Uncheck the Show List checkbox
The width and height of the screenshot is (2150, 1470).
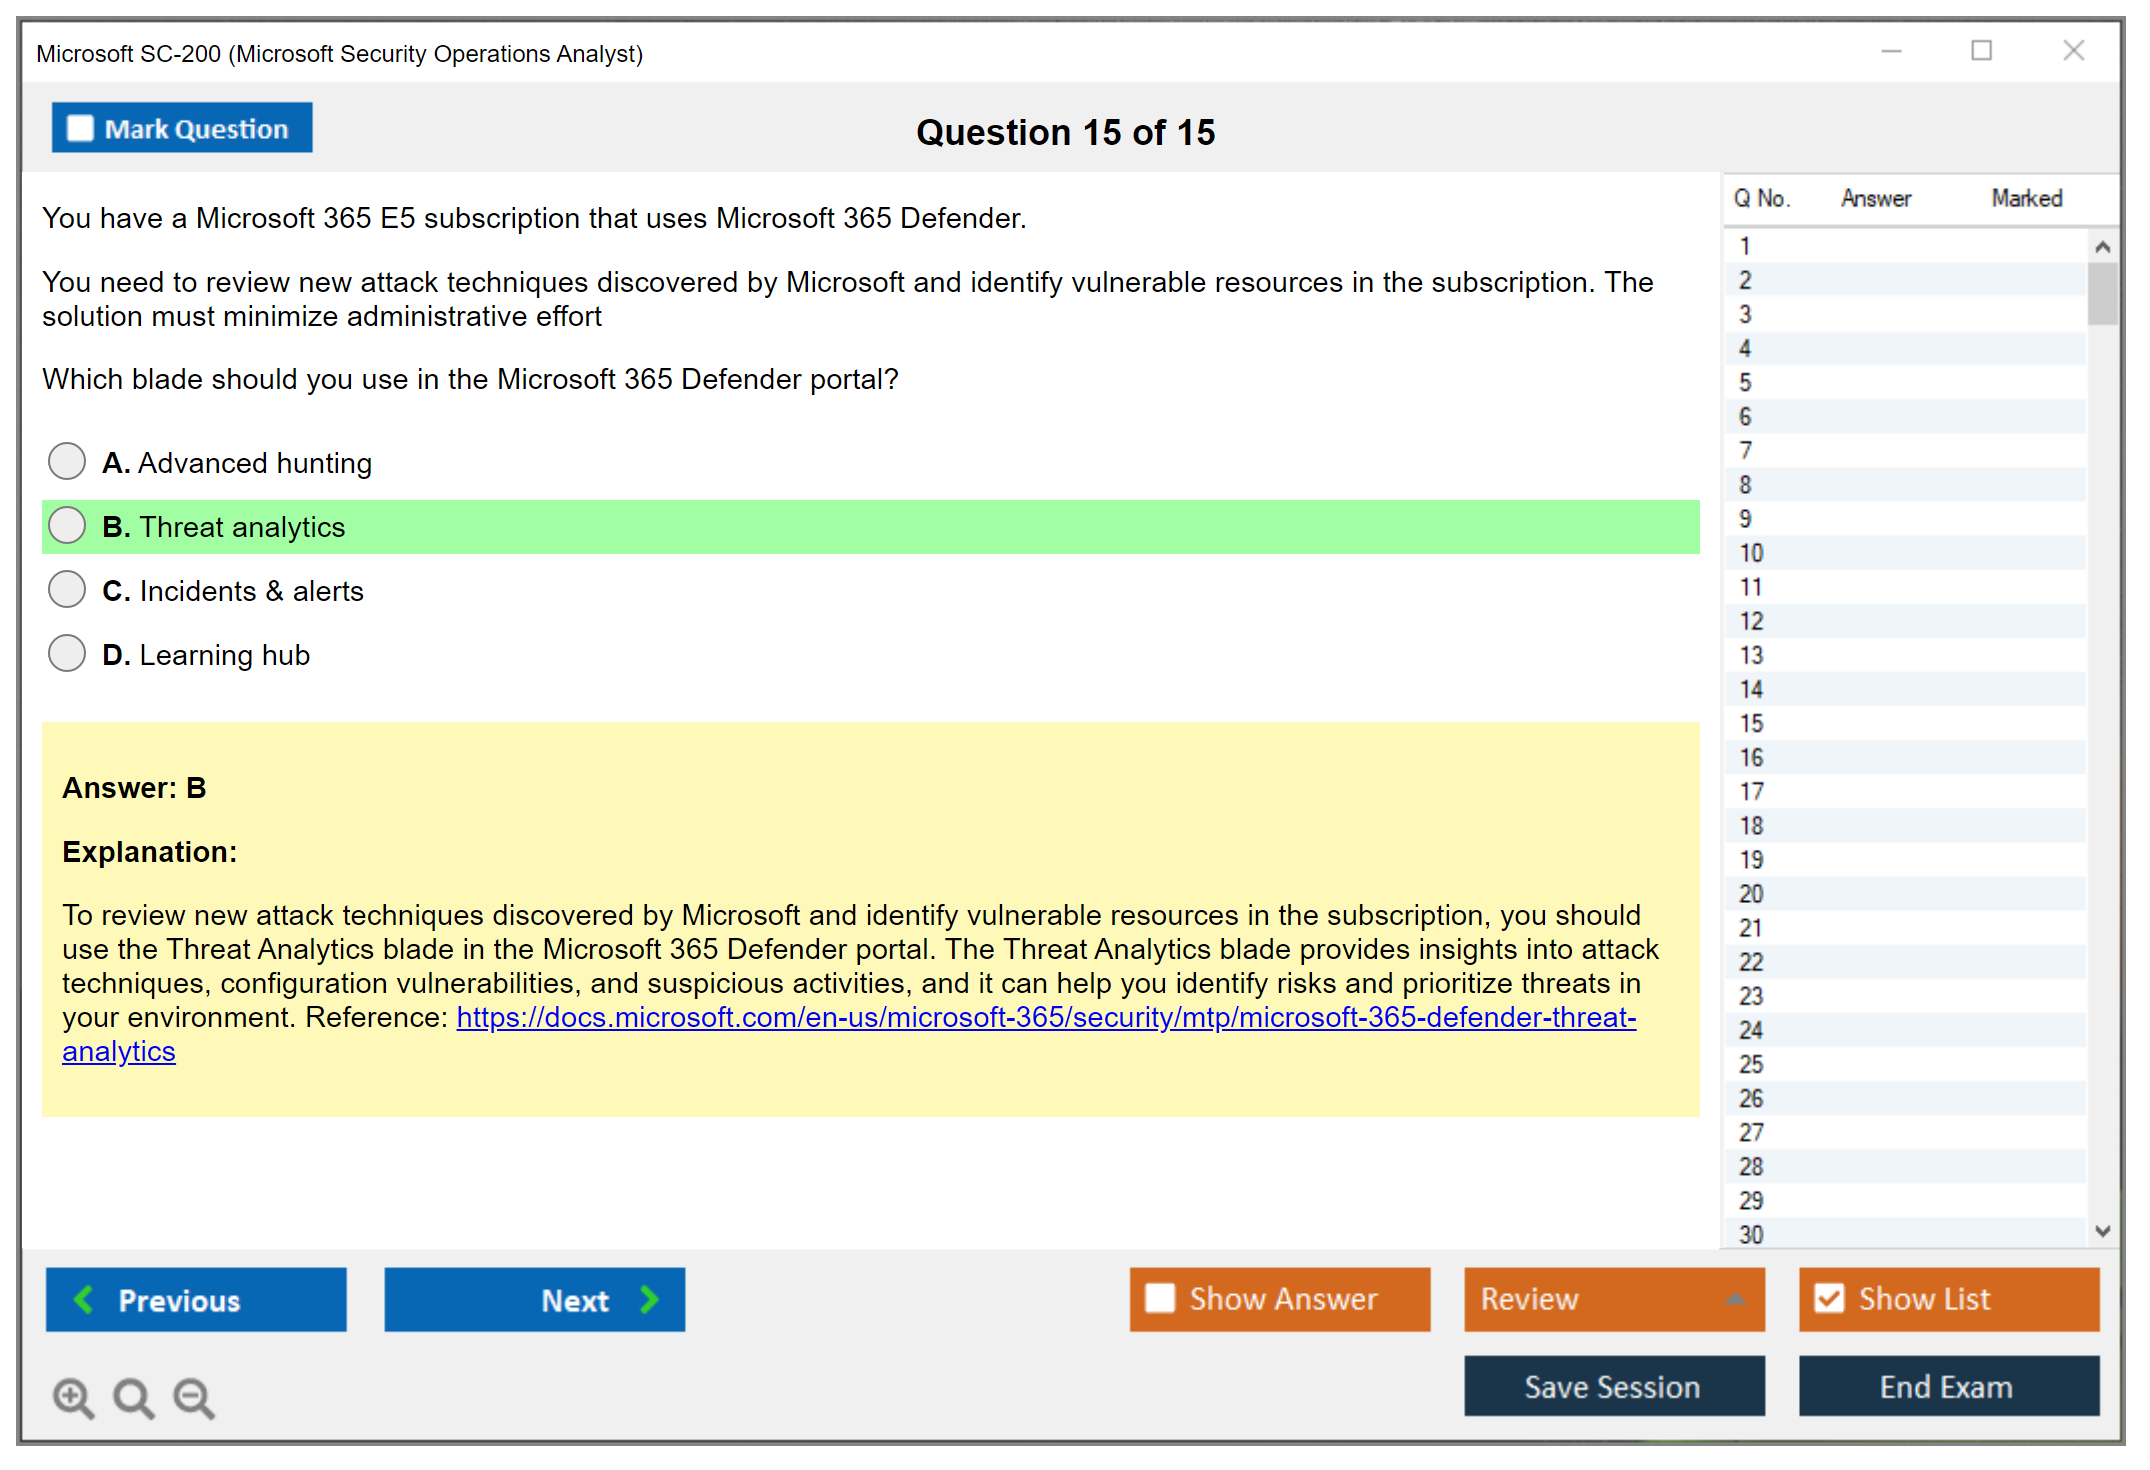pyautogui.click(x=1829, y=1298)
